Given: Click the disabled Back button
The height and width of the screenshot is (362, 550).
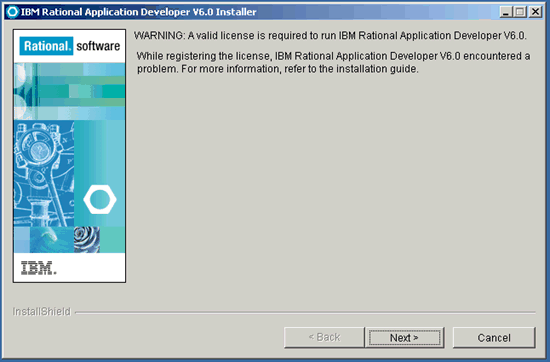Looking at the screenshot, I should coord(324,338).
